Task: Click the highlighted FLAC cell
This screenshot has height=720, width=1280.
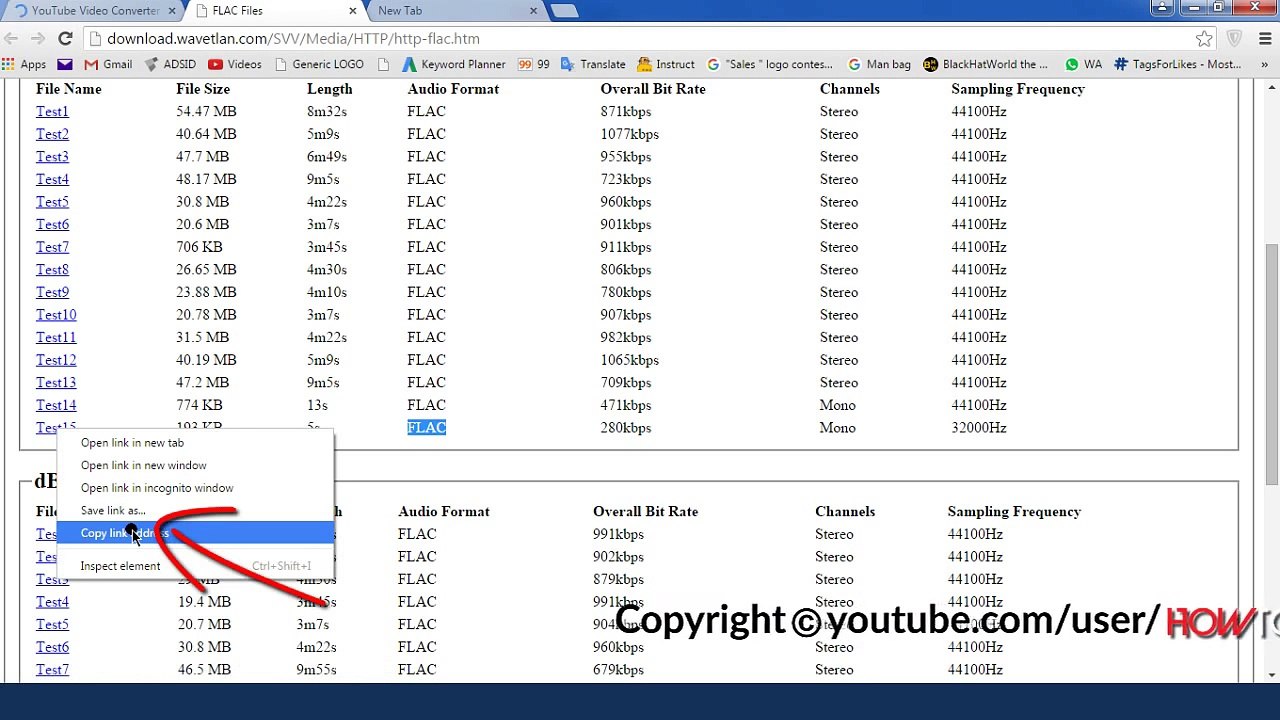Action: click(426, 428)
